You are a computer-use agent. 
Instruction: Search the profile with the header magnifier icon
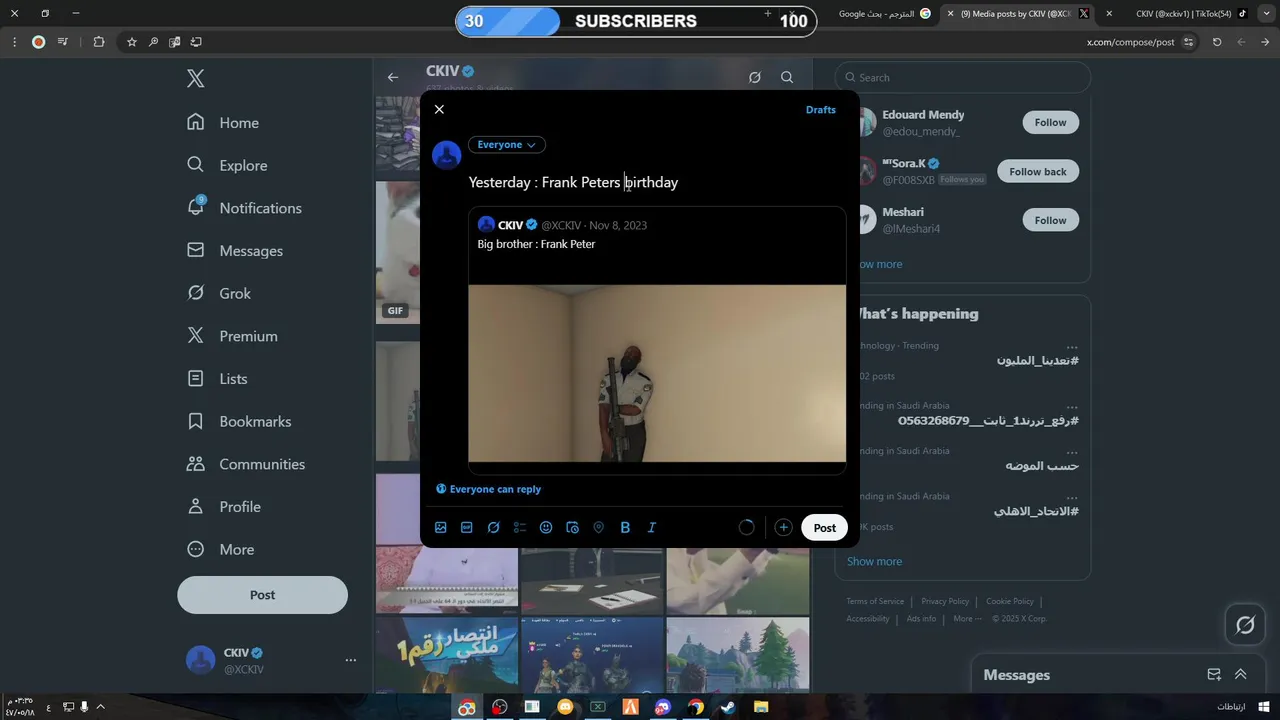coord(787,77)
